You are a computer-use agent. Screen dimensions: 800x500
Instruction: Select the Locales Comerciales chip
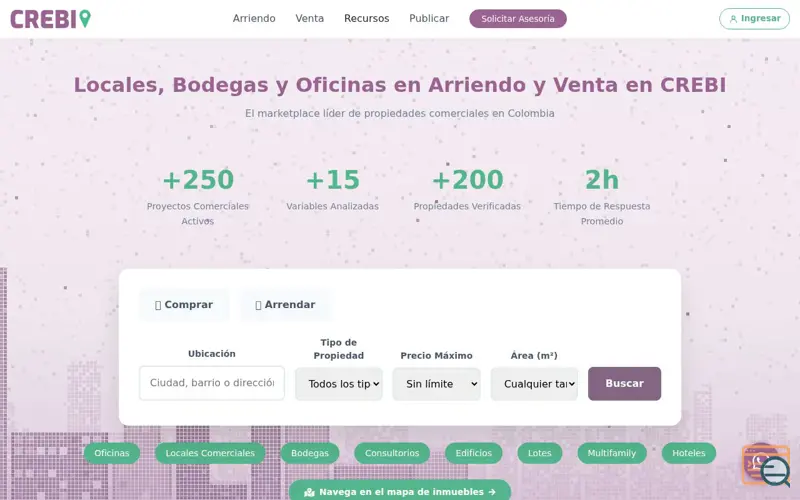210,453
